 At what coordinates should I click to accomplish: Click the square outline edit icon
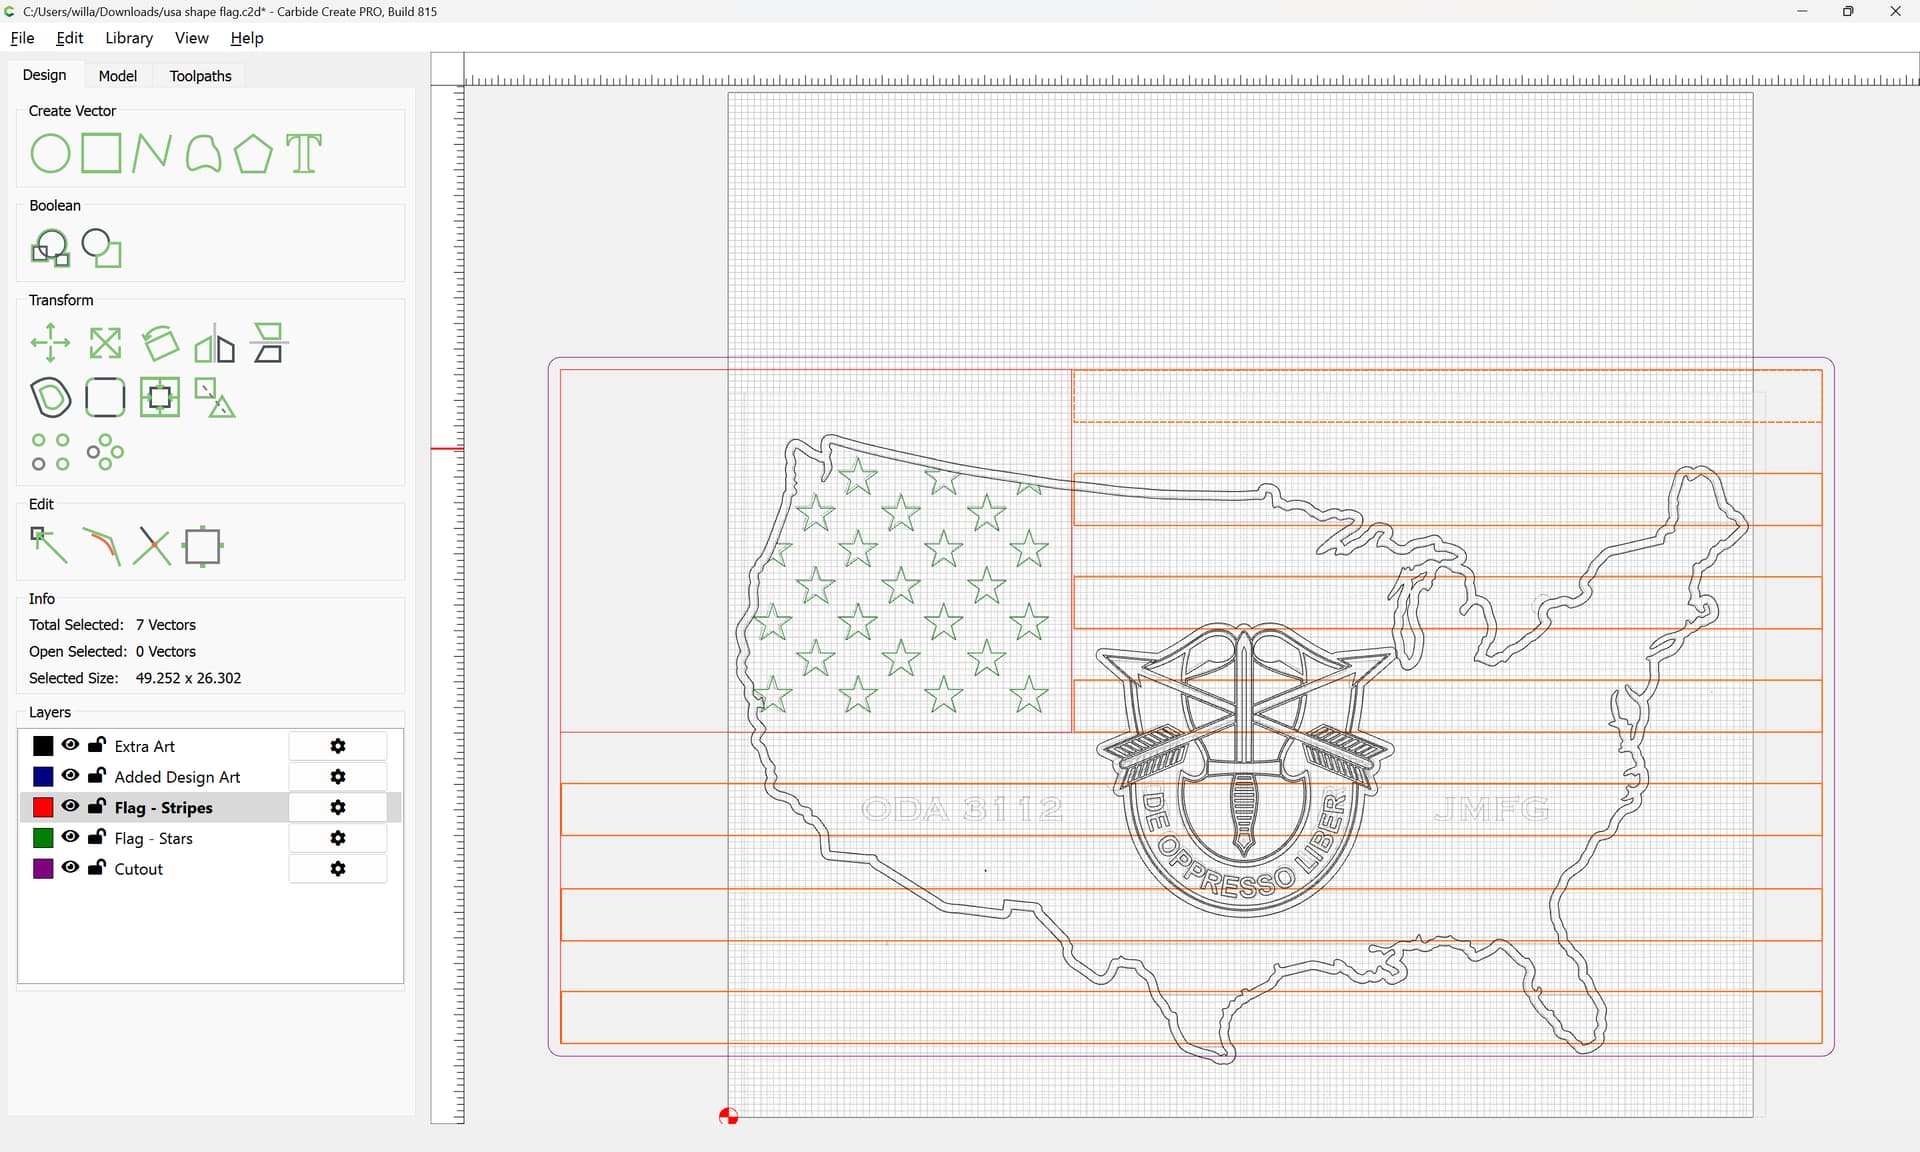point(203,547)
